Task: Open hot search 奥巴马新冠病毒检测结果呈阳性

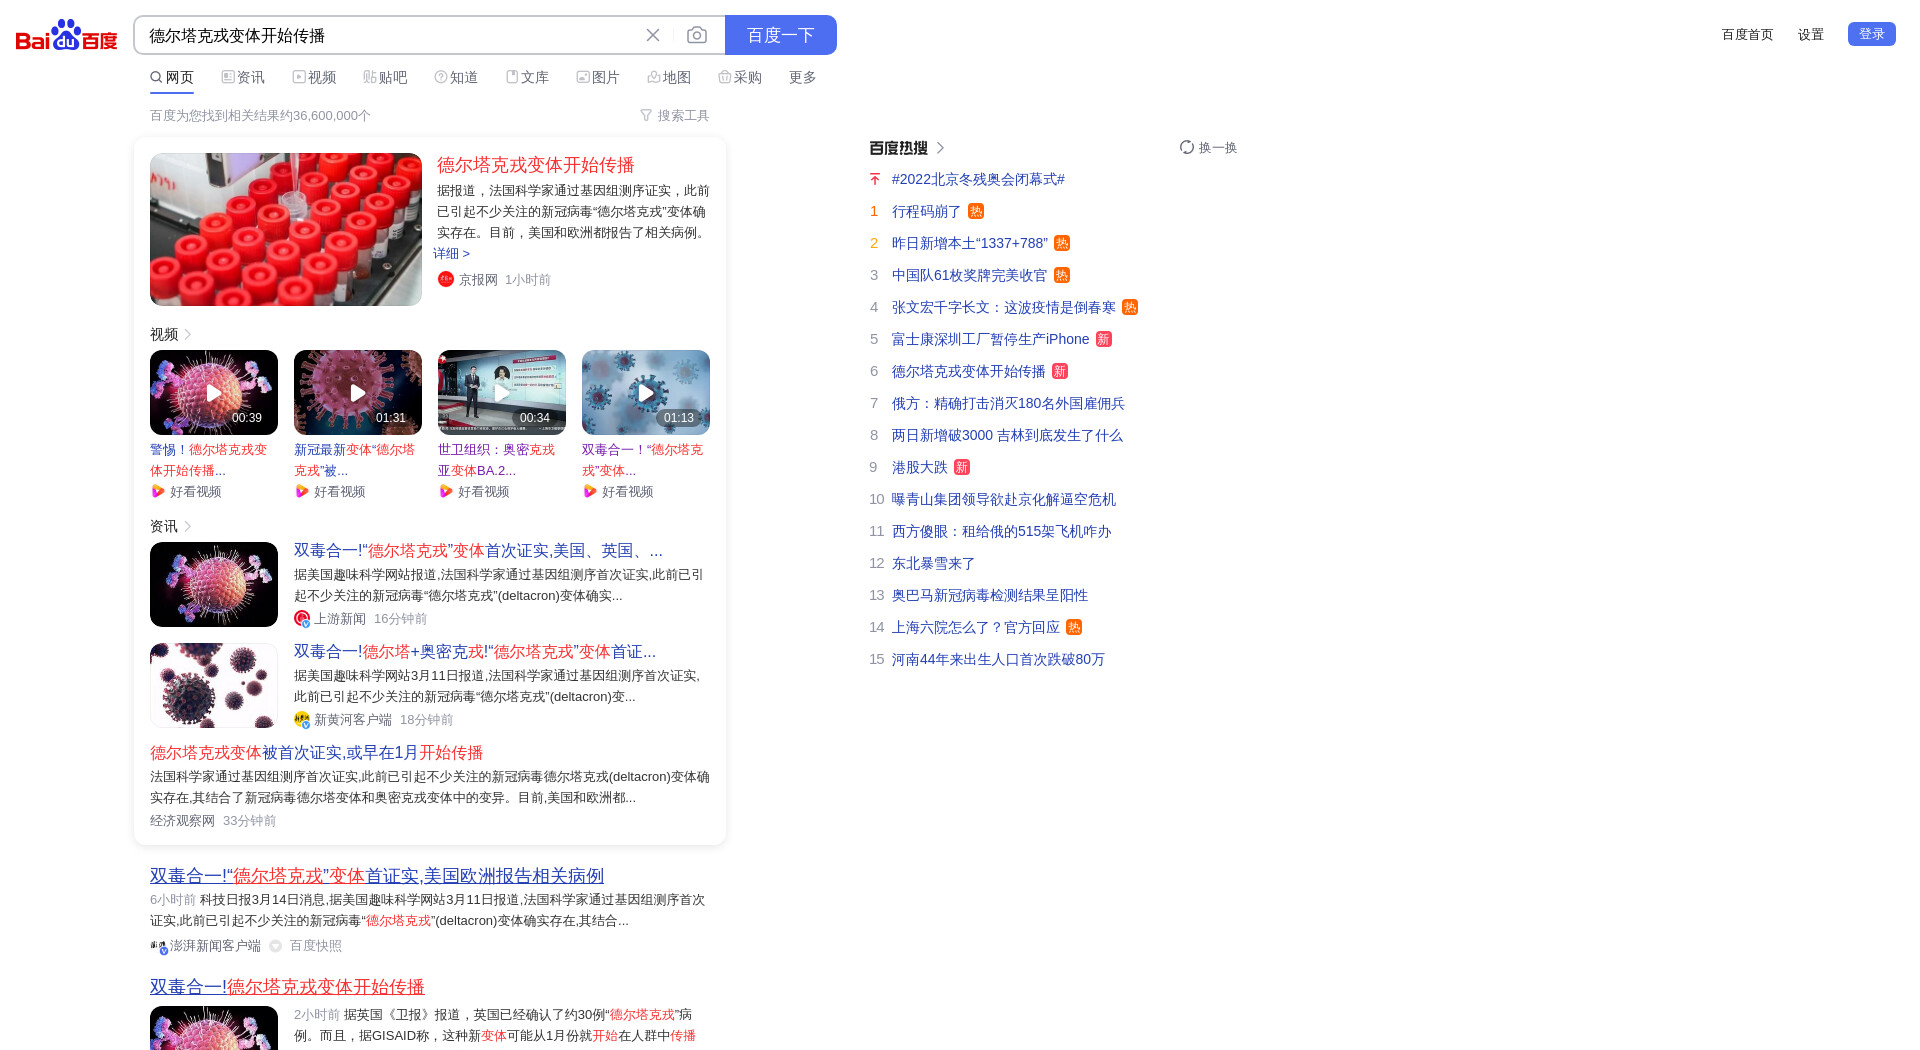Action: click(989, 595)
